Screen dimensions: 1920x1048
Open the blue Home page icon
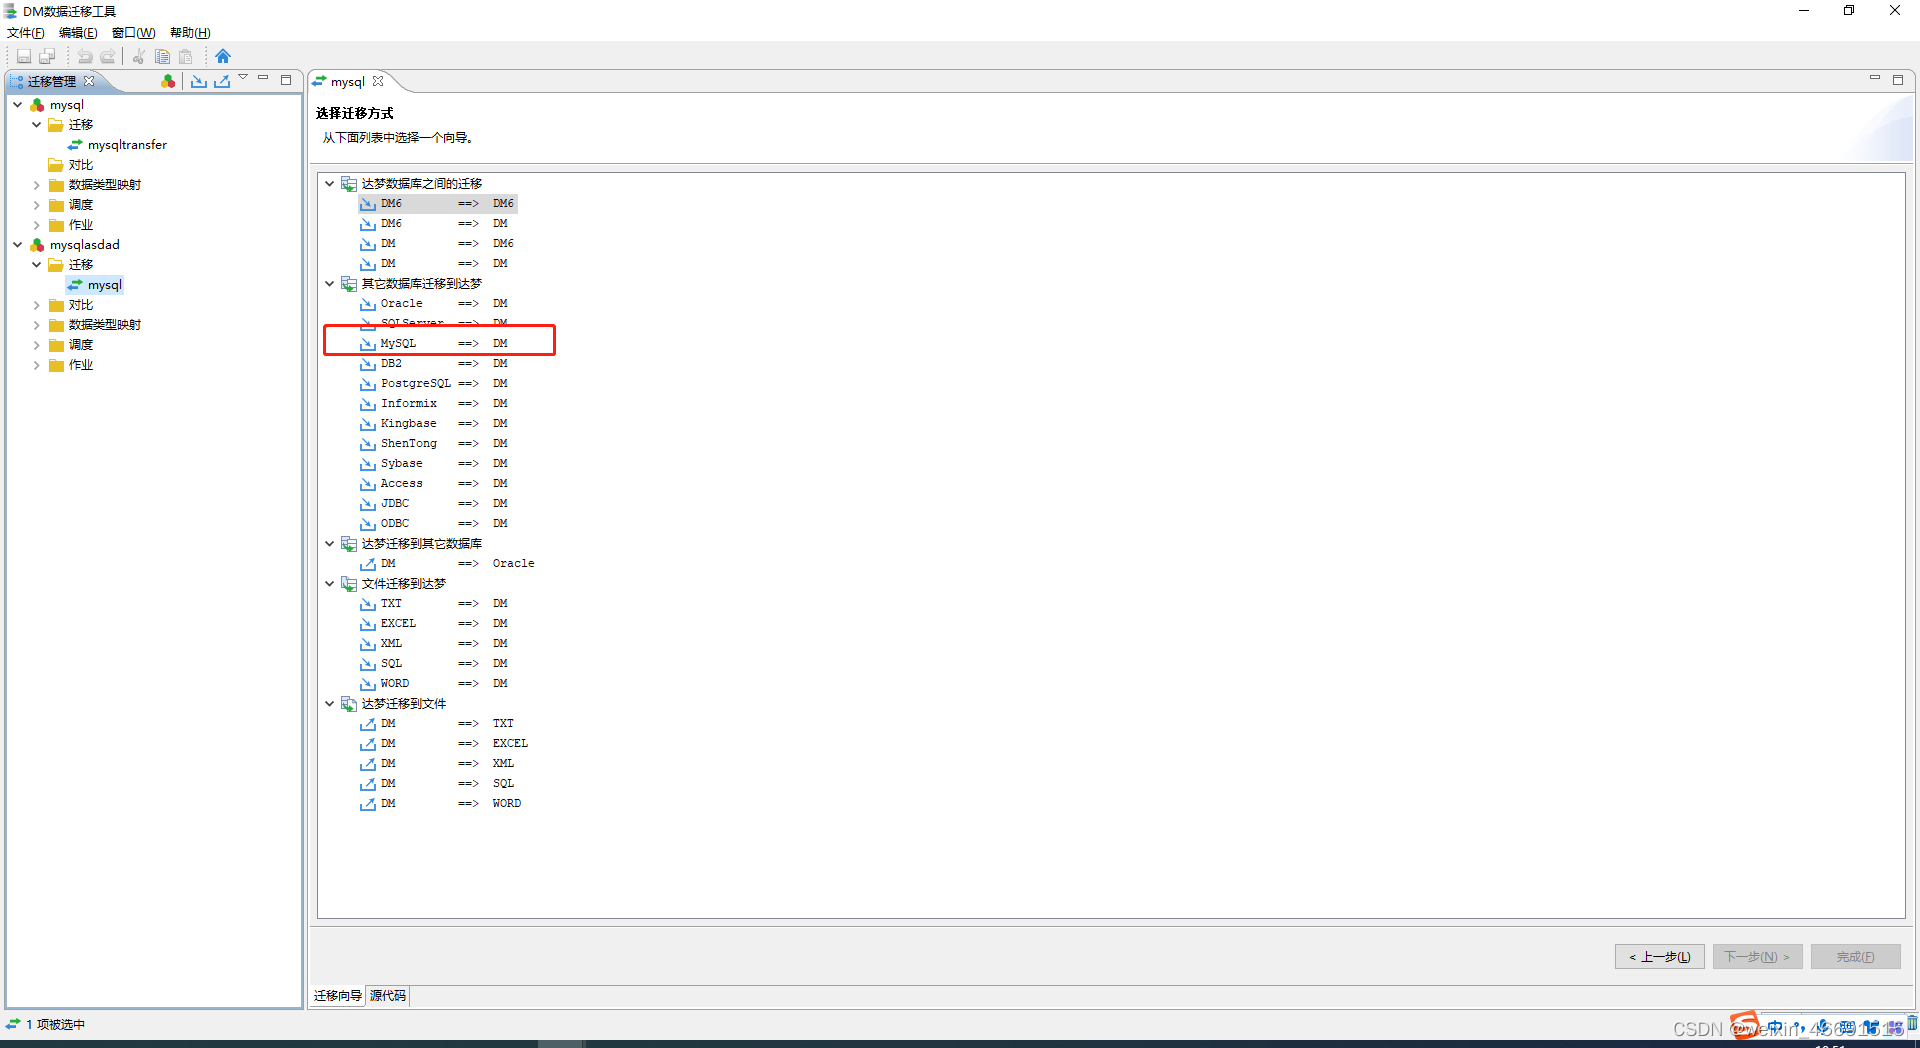223,56
